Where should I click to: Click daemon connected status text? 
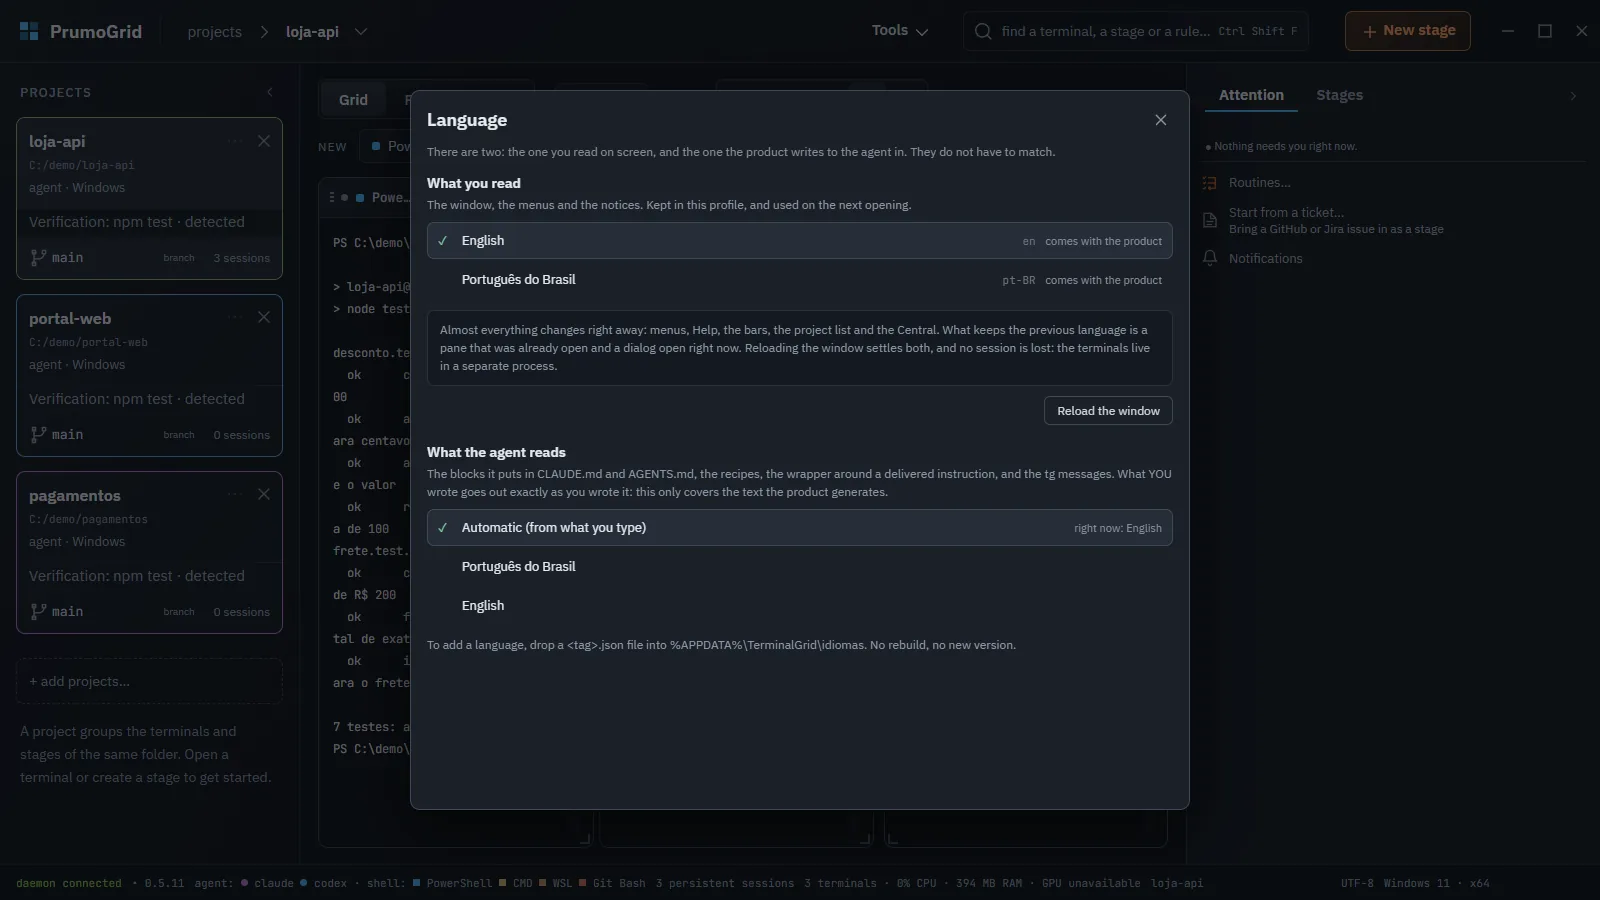tap(69, 883)
